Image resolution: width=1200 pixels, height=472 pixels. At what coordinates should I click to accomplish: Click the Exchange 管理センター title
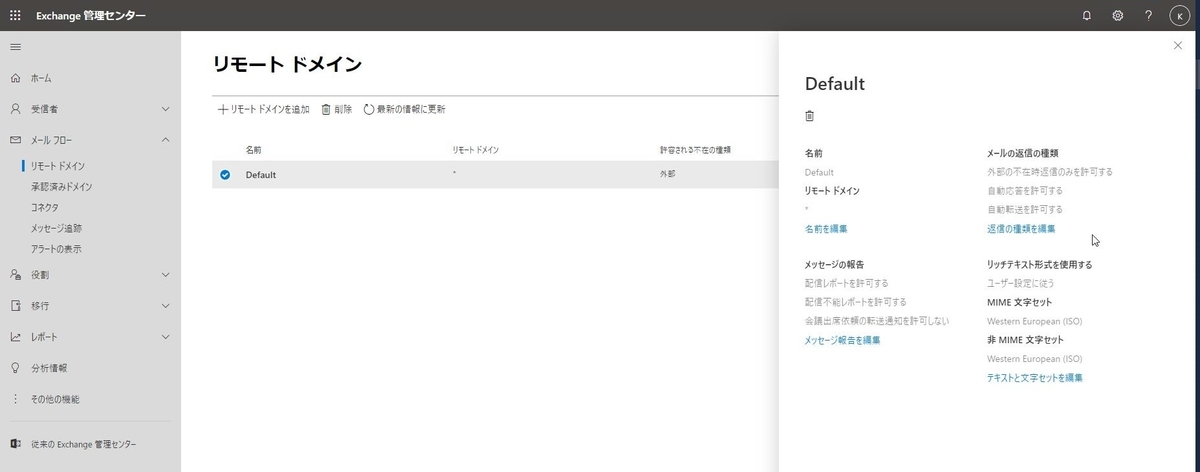[x=91, y=16]
